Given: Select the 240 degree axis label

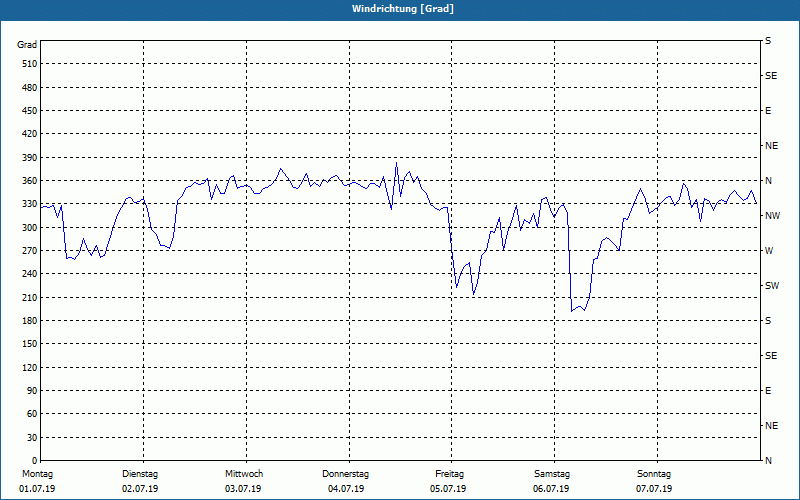Looking at the screenshot, I should coord(29,274).
